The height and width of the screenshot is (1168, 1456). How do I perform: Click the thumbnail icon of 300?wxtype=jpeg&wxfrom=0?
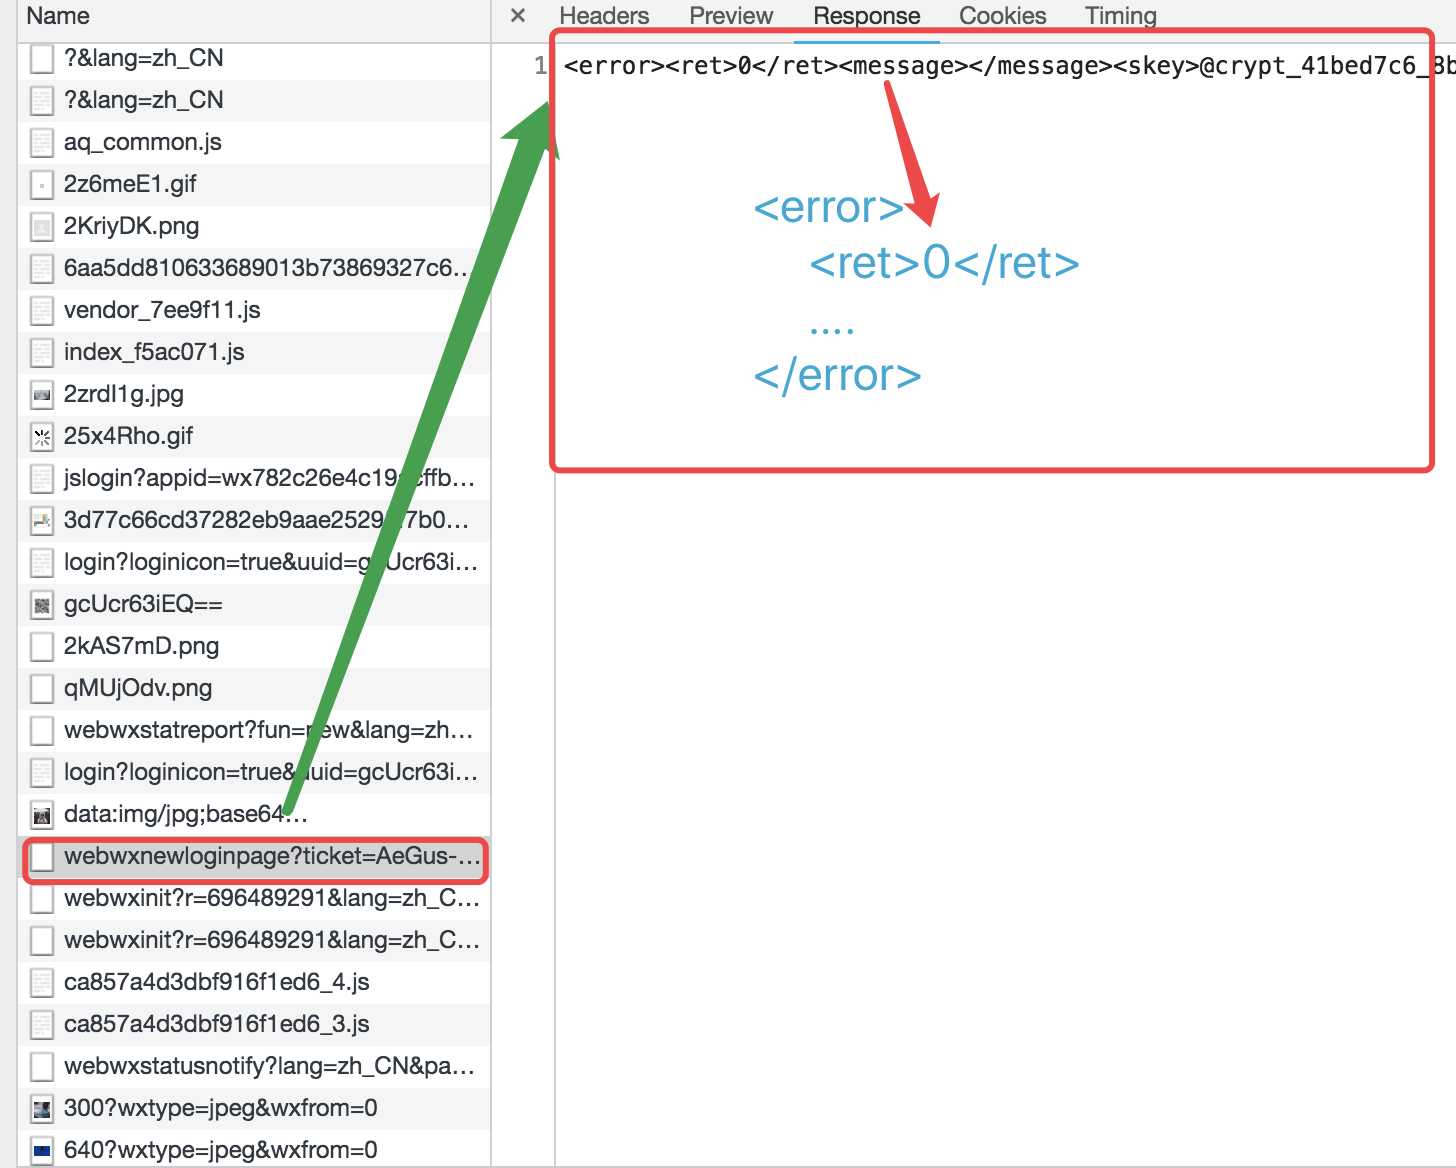tap(42, 1109)
